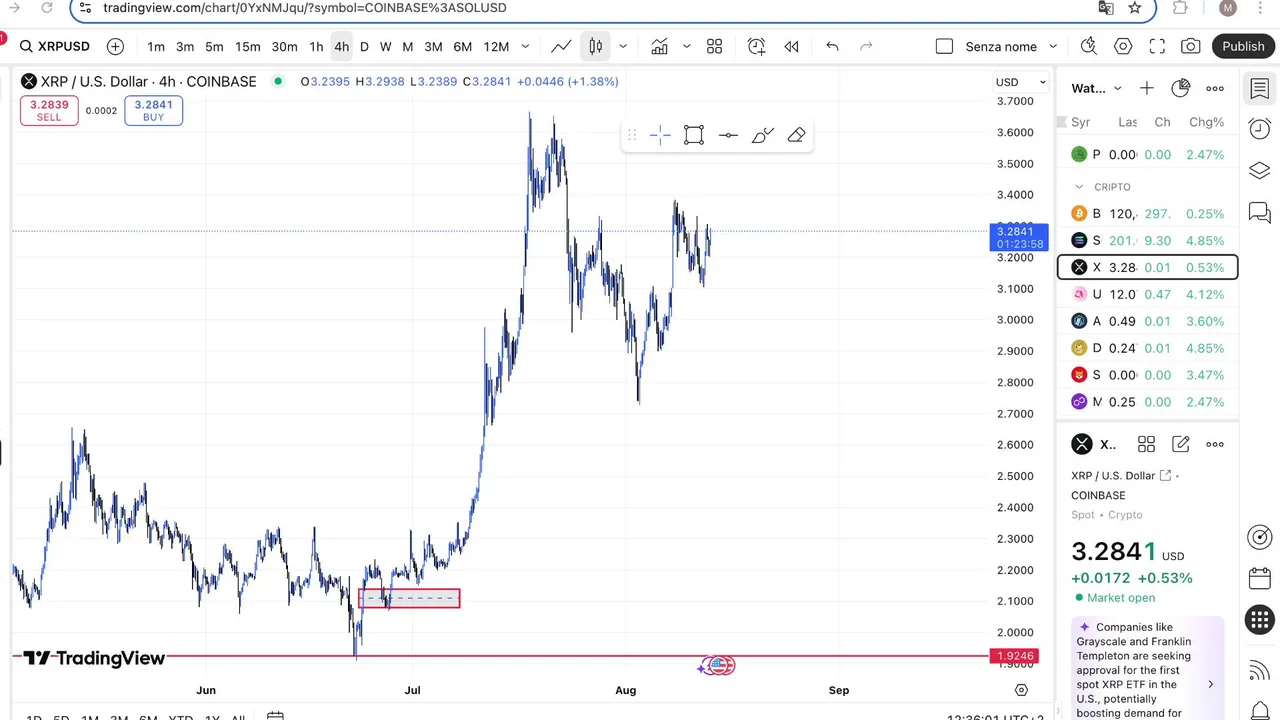Open the target icon in right sidebar
Image resolution: width=1280 pixels, height=720 pixels.
pos(1260,537)
